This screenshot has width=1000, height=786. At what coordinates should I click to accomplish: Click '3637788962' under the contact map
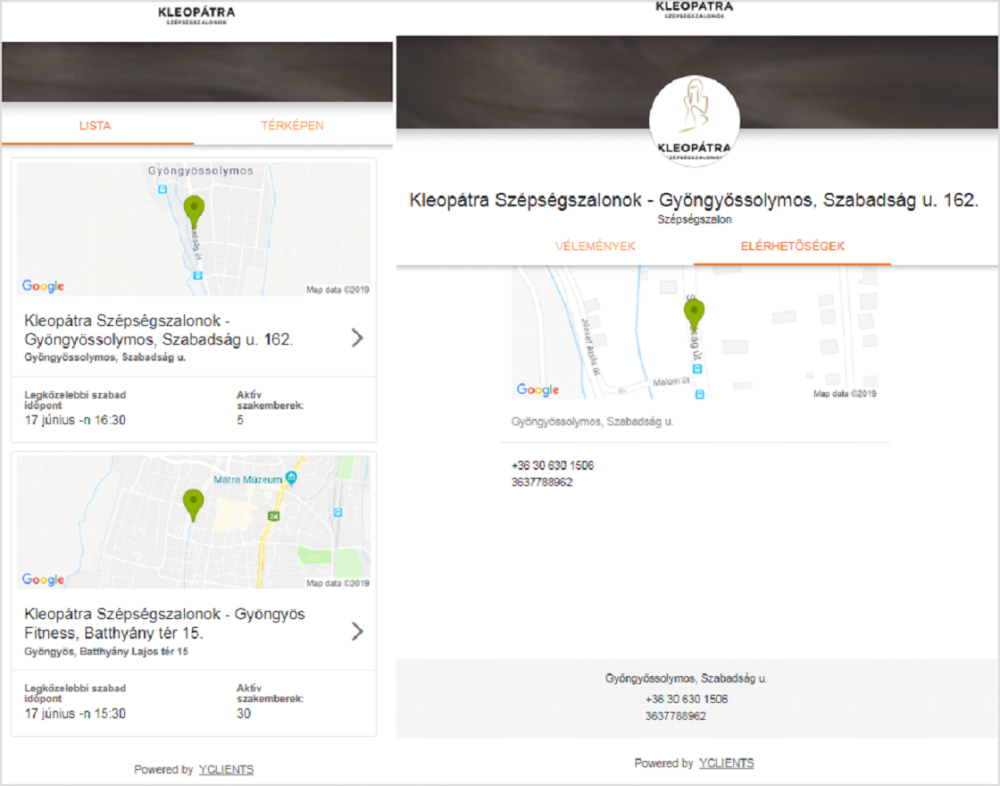[542, 482]
